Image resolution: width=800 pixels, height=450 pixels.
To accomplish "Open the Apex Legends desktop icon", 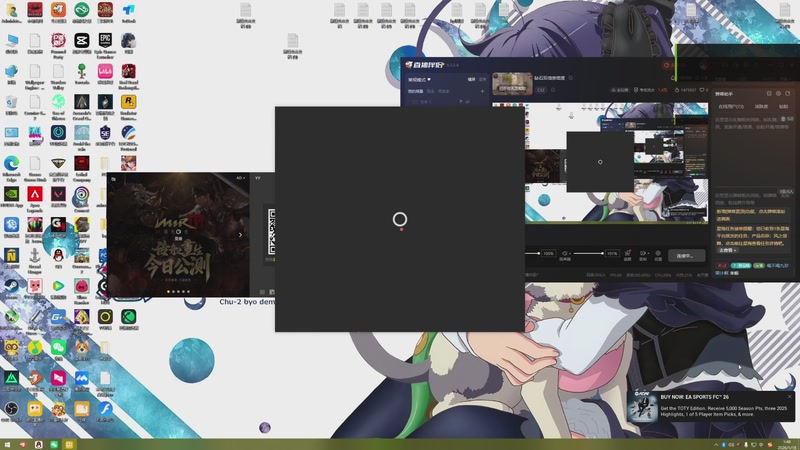I will 35,194.
